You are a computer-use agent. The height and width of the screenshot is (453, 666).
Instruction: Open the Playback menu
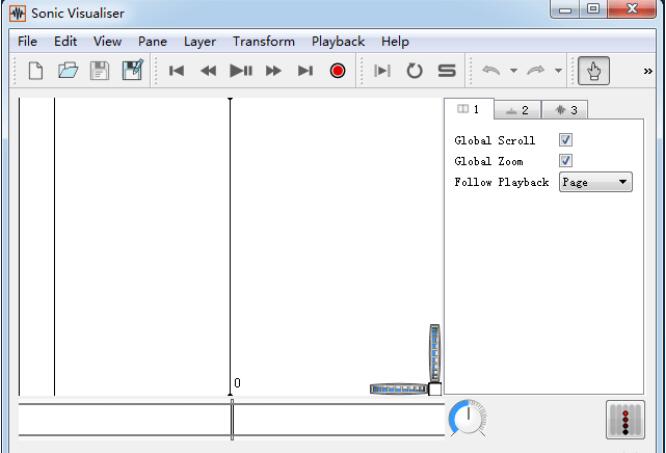point(338,41)
